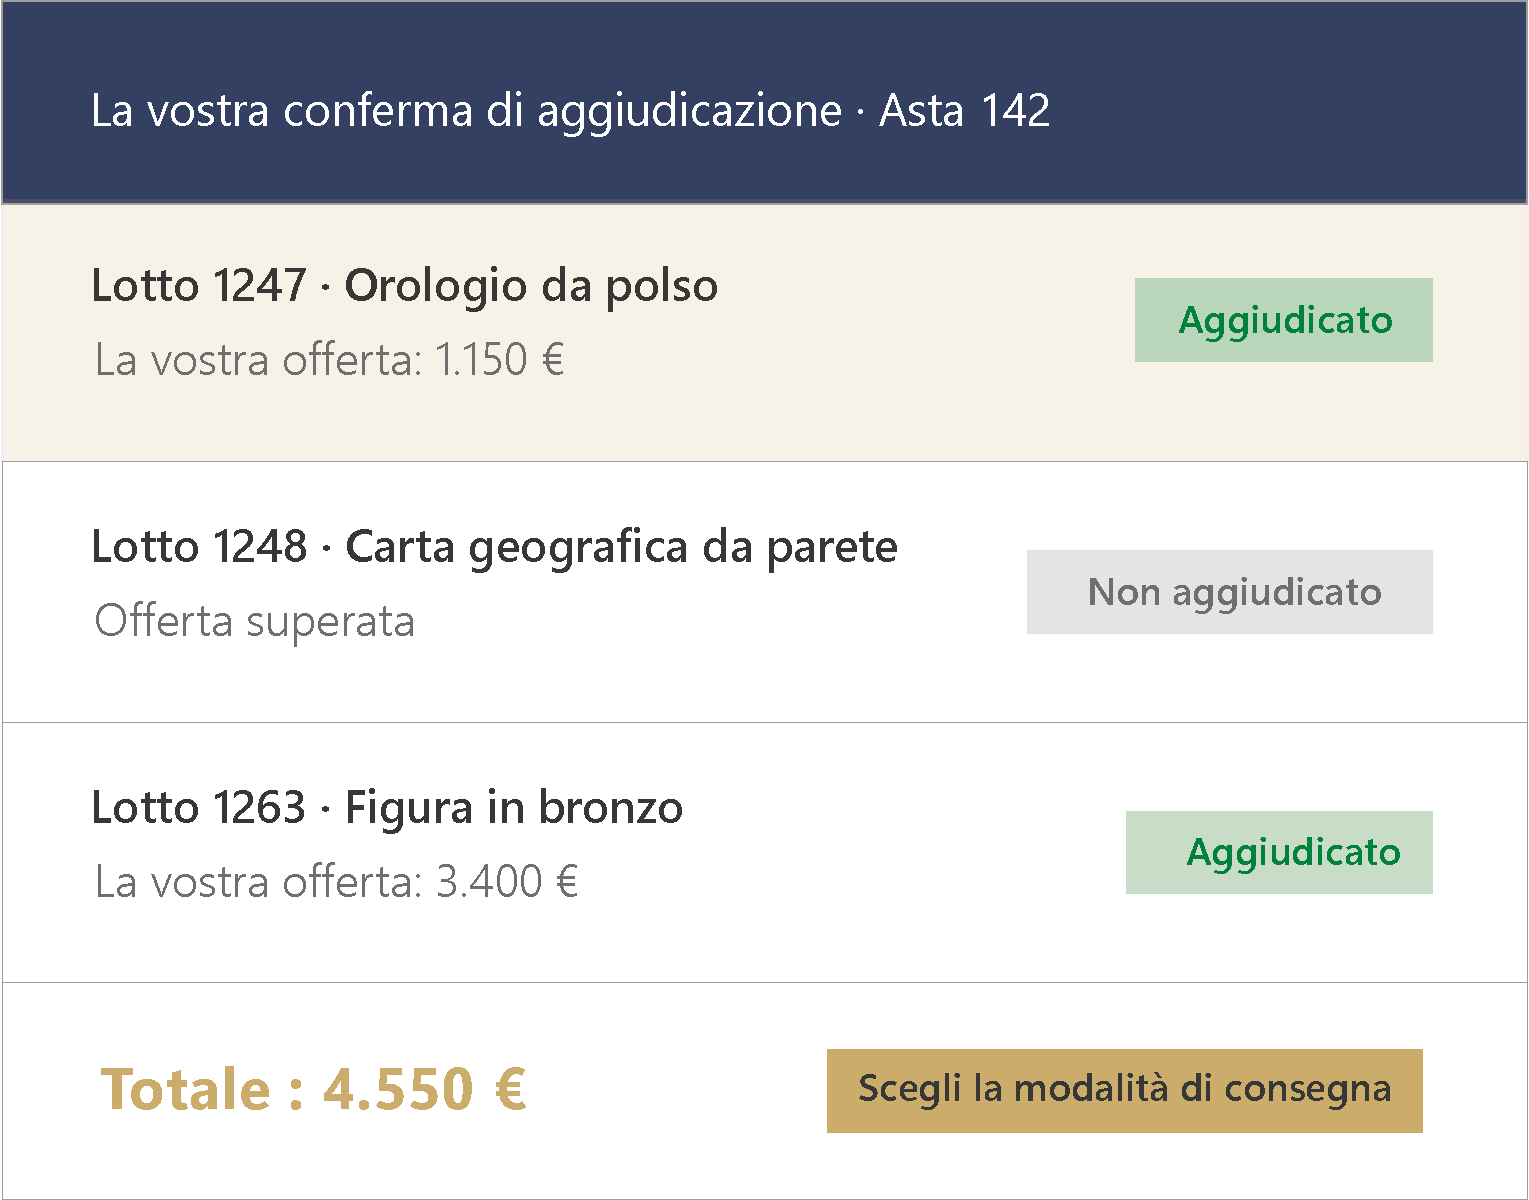Select the 'Asta 142' text in header
Image resolution: width=1529 pixels, height=1200 pixels.
click(x=964, y=110)
